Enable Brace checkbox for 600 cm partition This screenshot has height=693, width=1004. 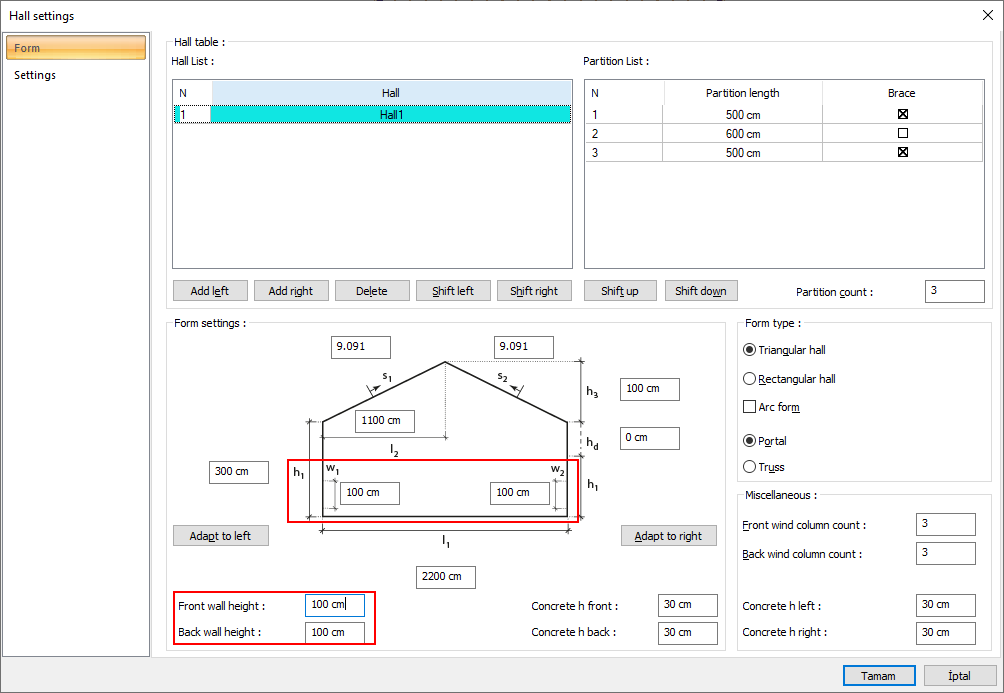click(x=902, y=133)
